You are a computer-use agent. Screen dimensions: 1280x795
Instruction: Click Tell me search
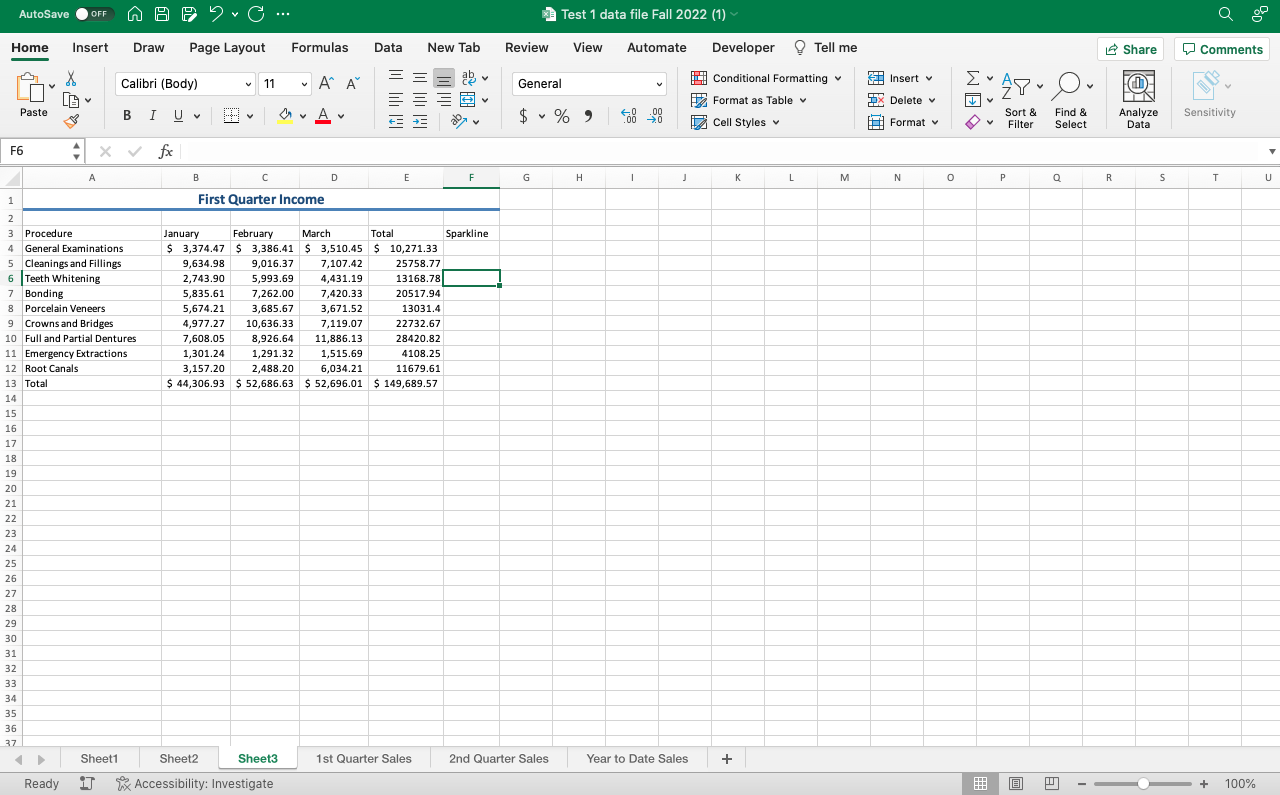point(825,47)
